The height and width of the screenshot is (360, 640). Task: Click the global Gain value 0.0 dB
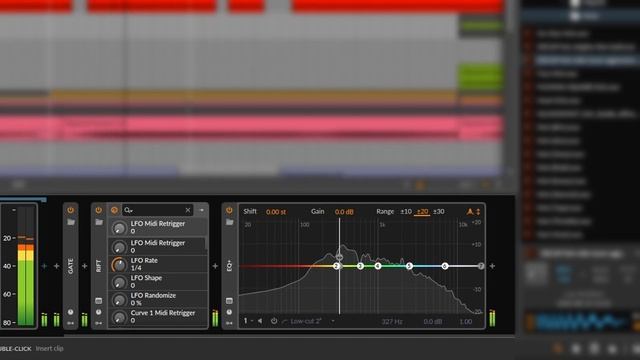[x=344, y=212]
